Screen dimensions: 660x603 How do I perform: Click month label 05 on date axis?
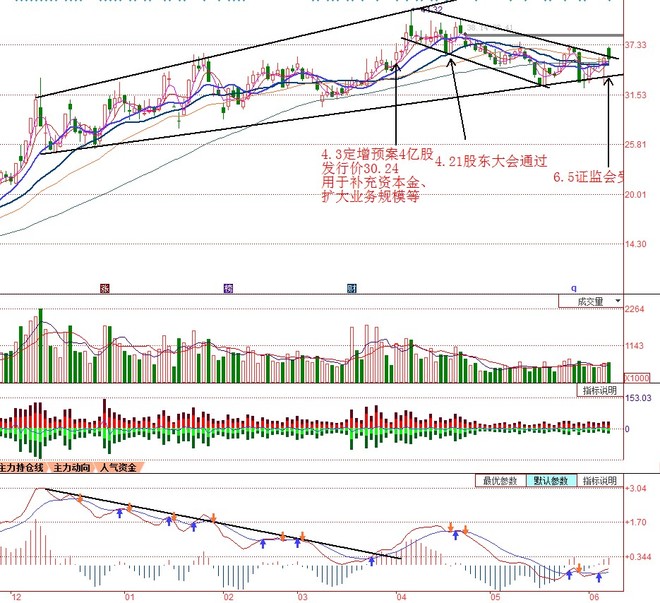tap(495, 597)
